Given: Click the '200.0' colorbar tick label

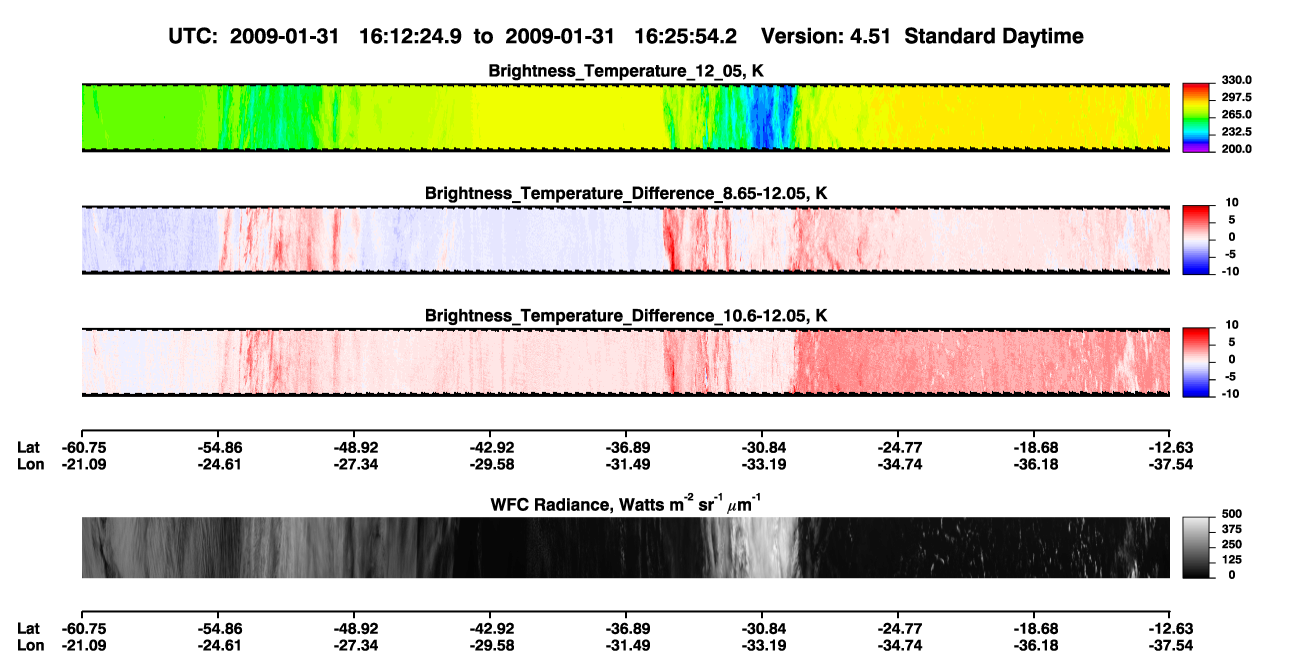Looking at the screenshot, I should [x=1236, y=148].
